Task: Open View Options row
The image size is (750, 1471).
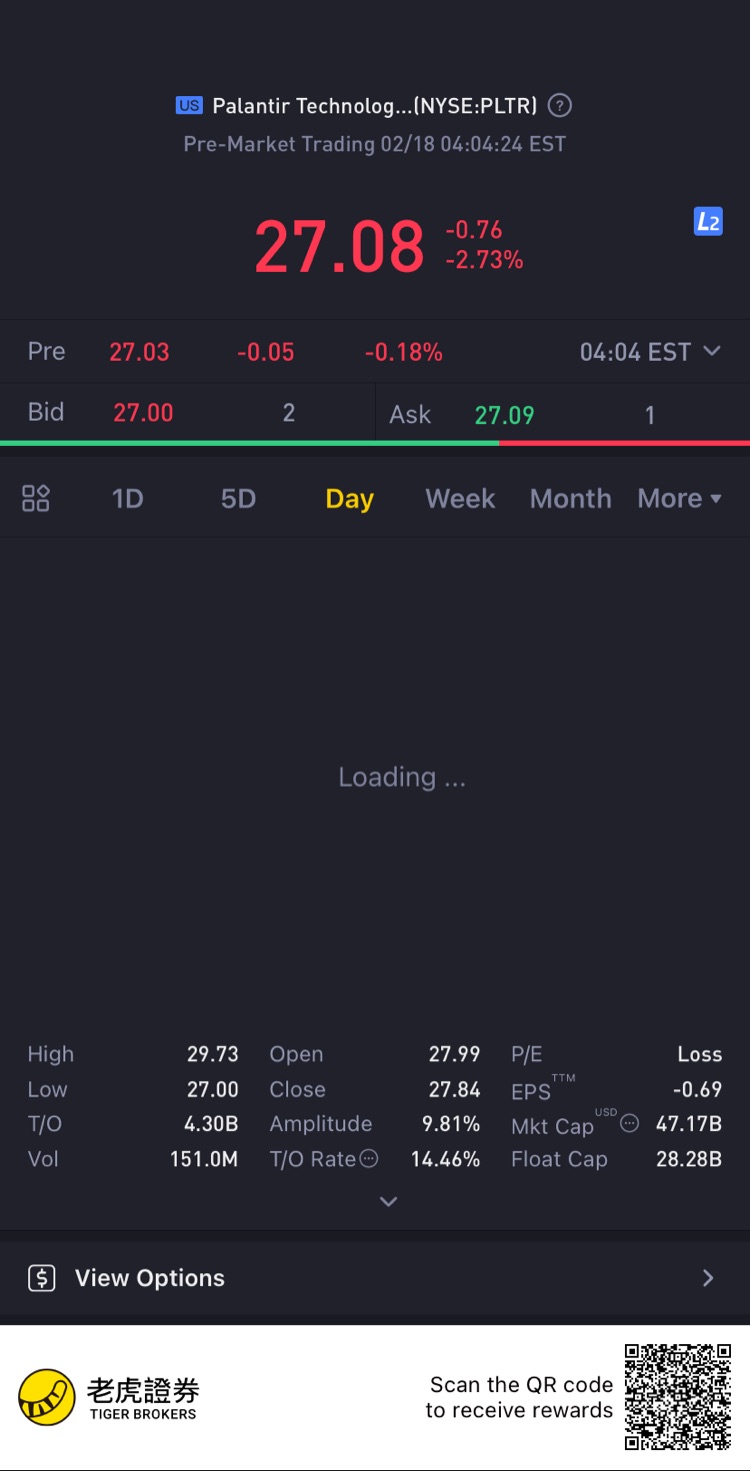Action: (150, 1278)
